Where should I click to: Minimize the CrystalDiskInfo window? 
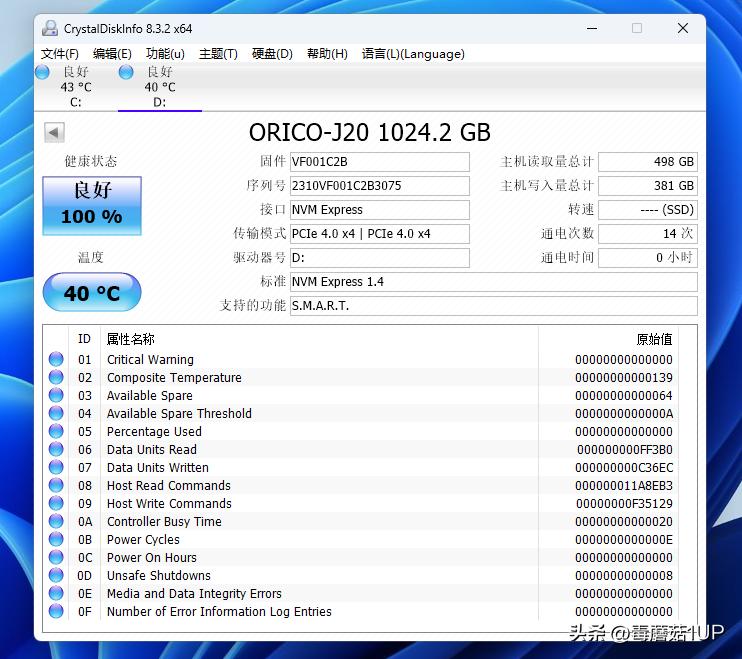[x=592, y=28]
